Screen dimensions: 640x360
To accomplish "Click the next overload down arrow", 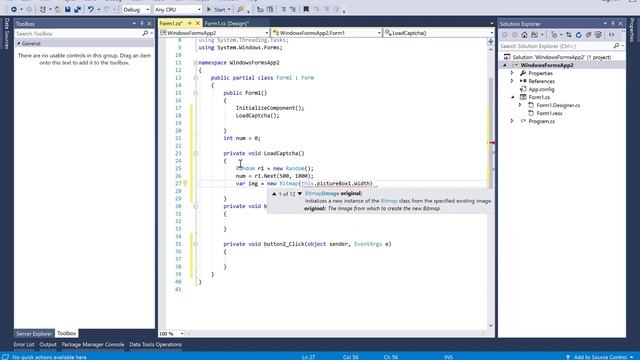I will click(x=300, y=194).
